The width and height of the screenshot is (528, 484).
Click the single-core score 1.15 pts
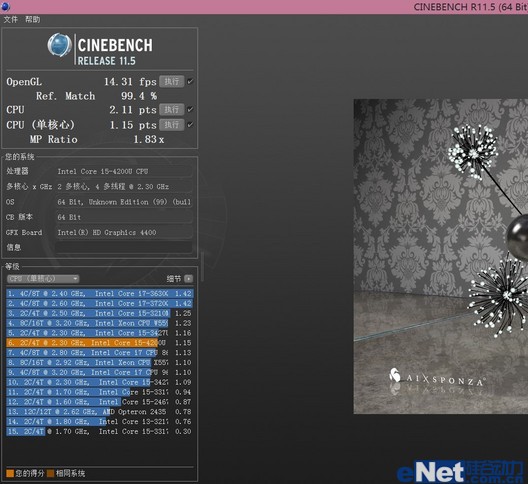click(x=133, y=125)
